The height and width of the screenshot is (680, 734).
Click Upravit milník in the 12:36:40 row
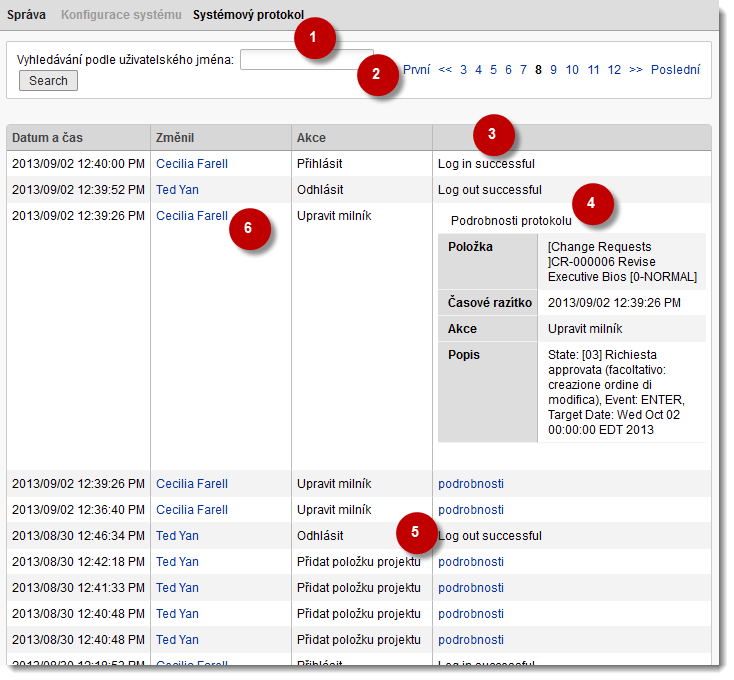pos(334,510)
